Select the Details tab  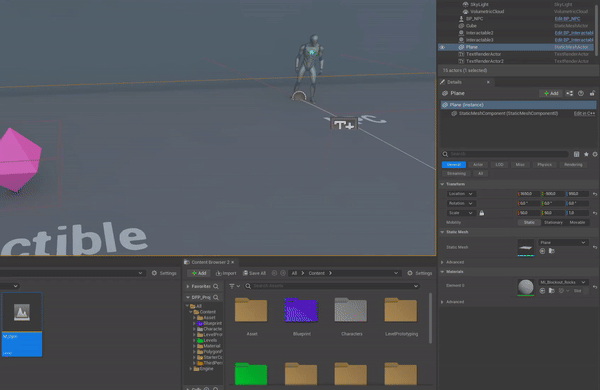pos(454,82)
